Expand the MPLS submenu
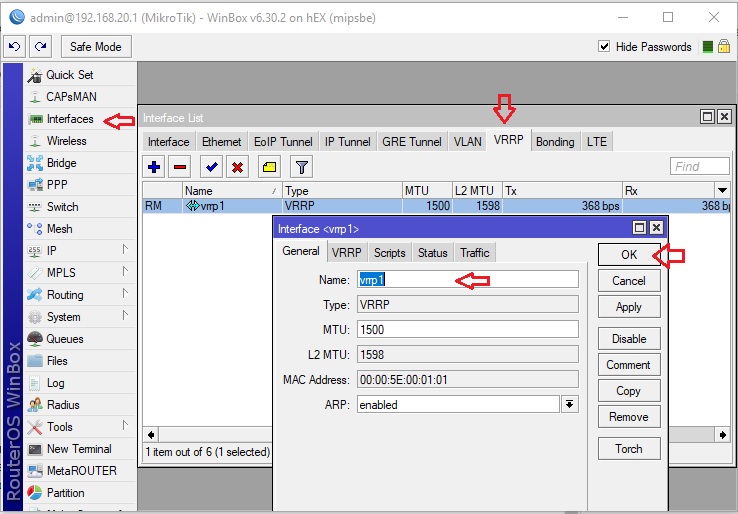Screen dimensions: 738x514 (125, 272)
